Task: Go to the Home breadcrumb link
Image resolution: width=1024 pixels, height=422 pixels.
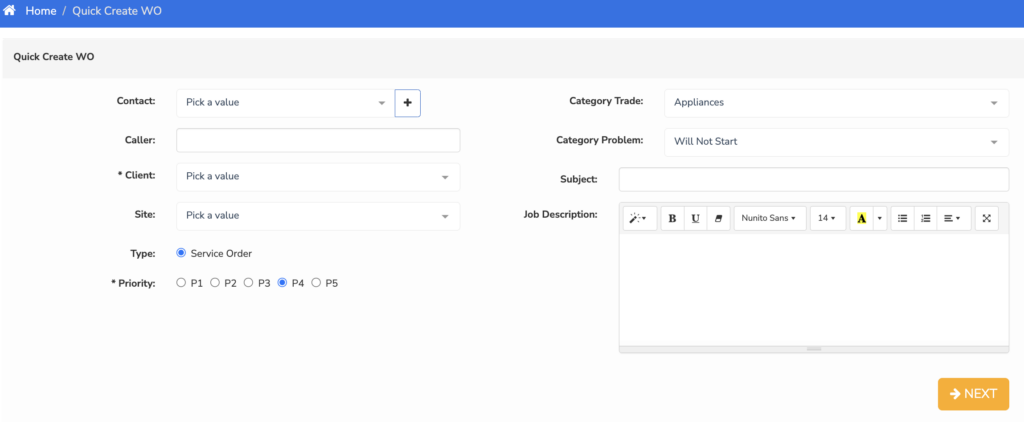Action: tap(40, 11)
